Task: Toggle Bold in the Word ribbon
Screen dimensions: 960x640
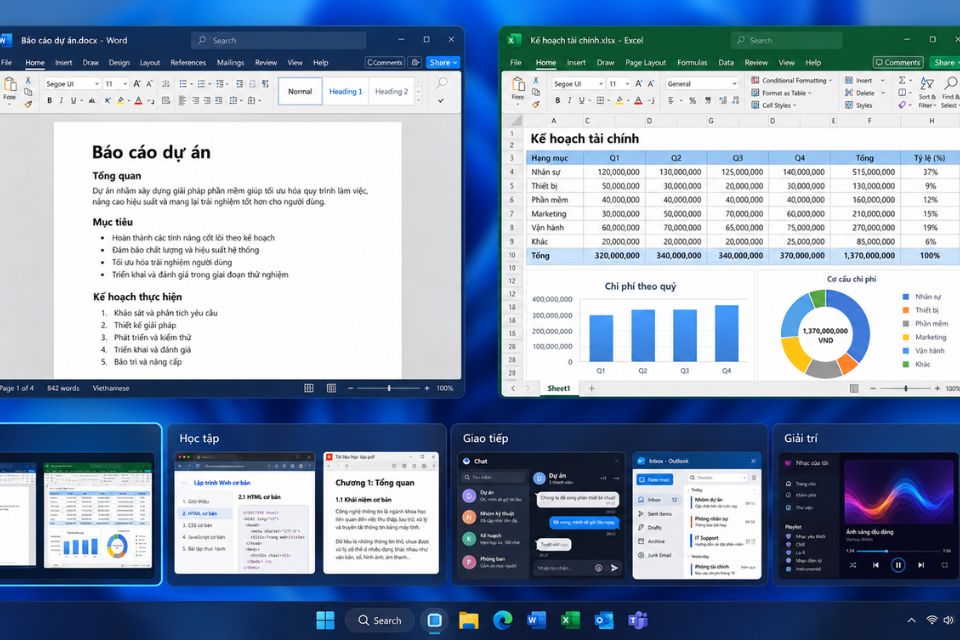Action: [50, 100]
